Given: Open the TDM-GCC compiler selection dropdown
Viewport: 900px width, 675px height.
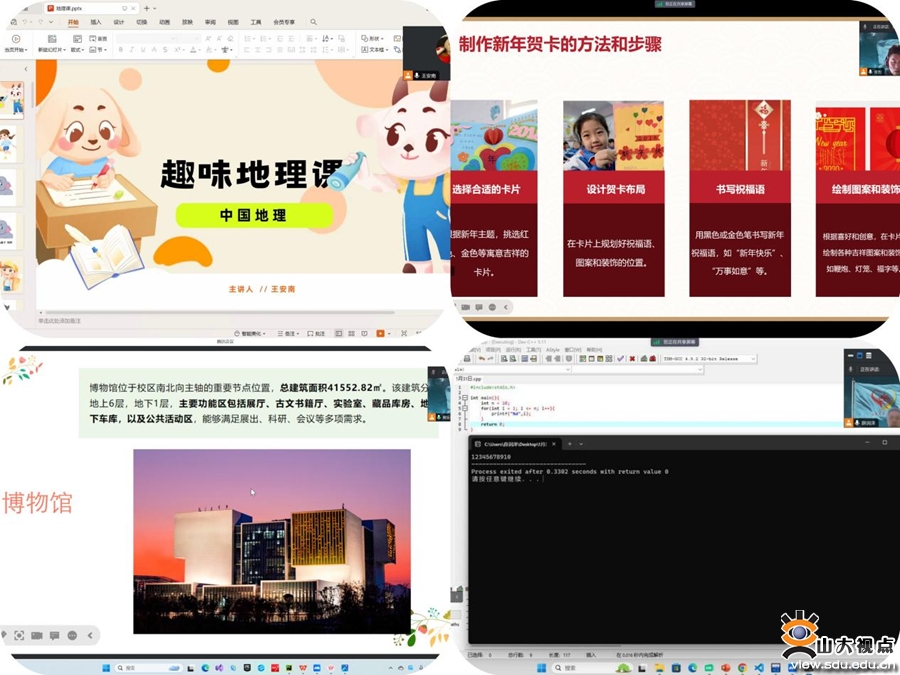Looking at the screenshot, I should (753, 358).
